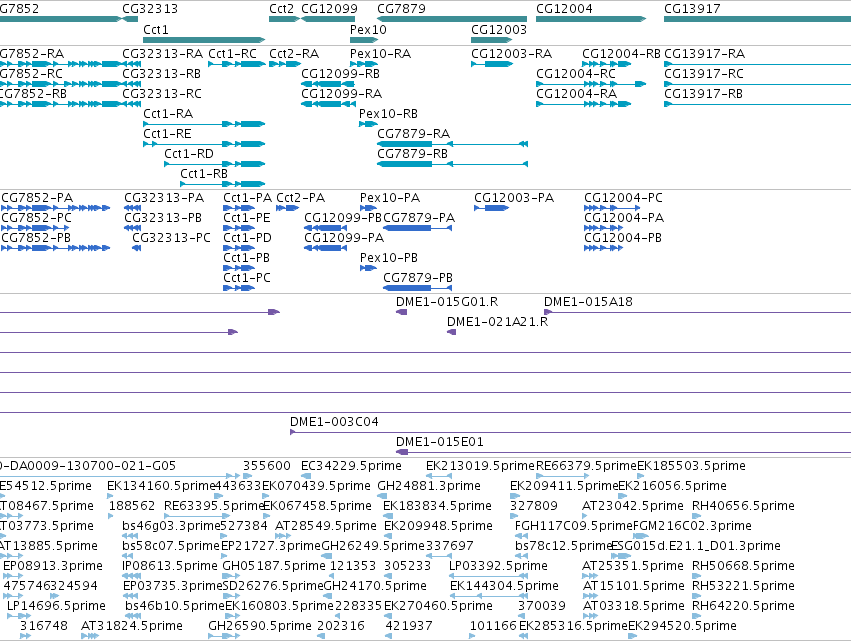Click the Pex10 gene label

click(368, 30)
